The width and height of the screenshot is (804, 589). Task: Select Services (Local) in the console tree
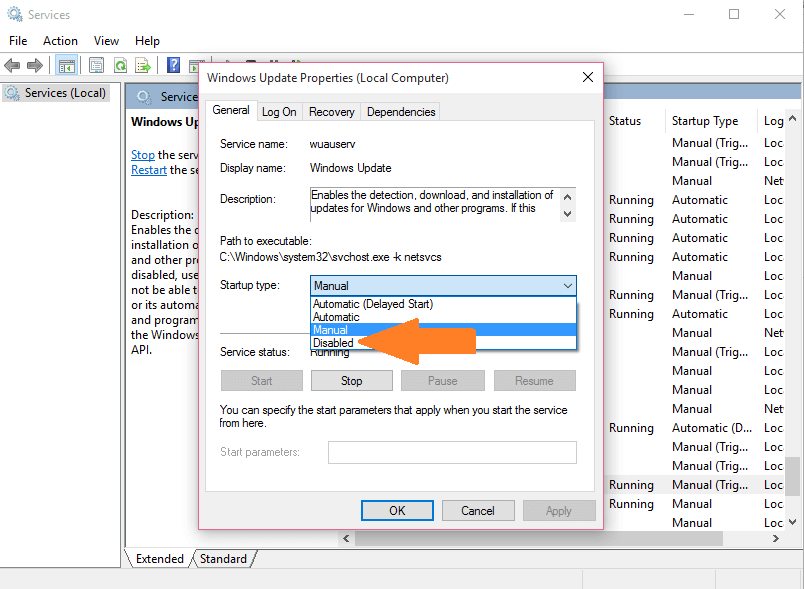[56, 93]
